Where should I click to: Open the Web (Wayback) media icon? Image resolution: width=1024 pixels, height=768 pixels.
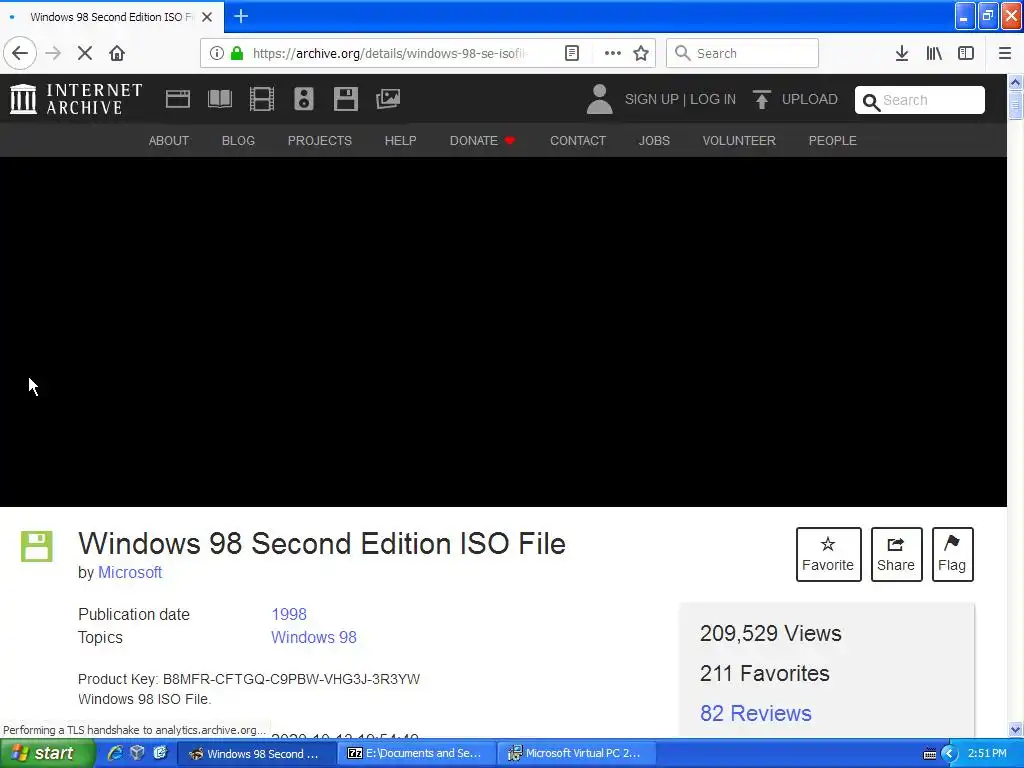click(178, 99)
